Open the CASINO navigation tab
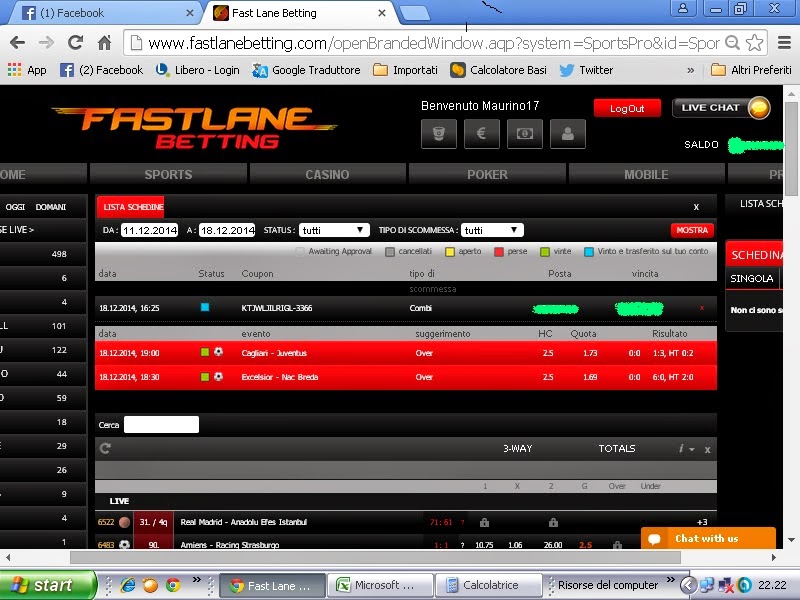The height and width of the screenshot is (600, 800). point(327,174)
